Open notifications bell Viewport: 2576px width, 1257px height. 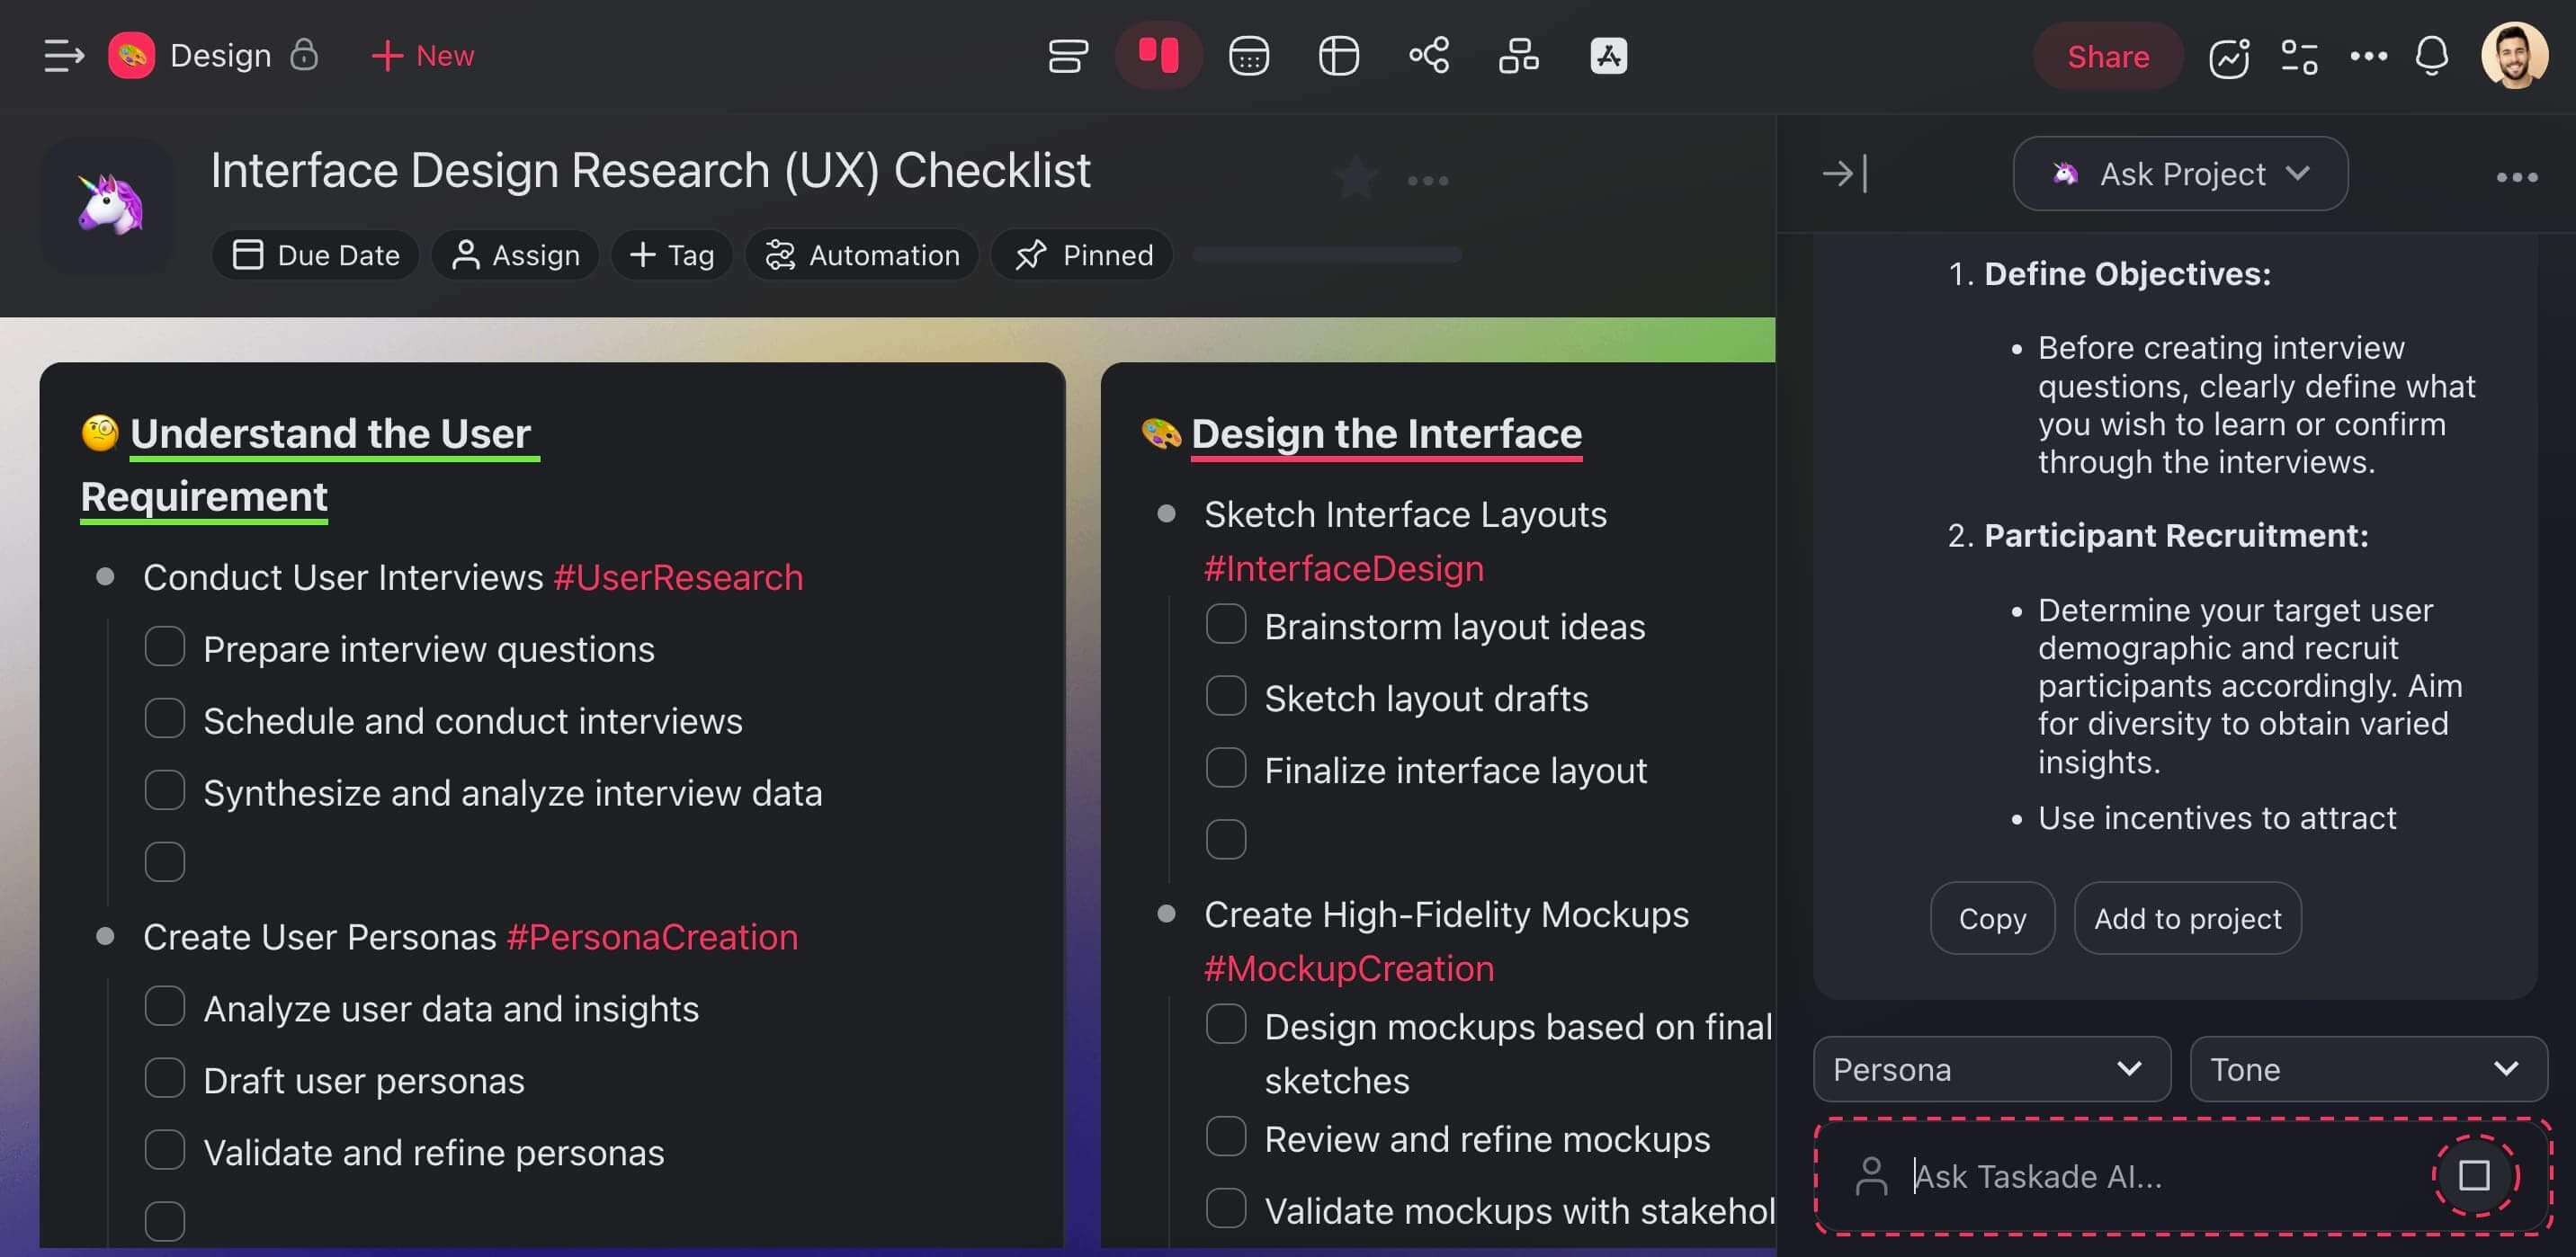2431,56
